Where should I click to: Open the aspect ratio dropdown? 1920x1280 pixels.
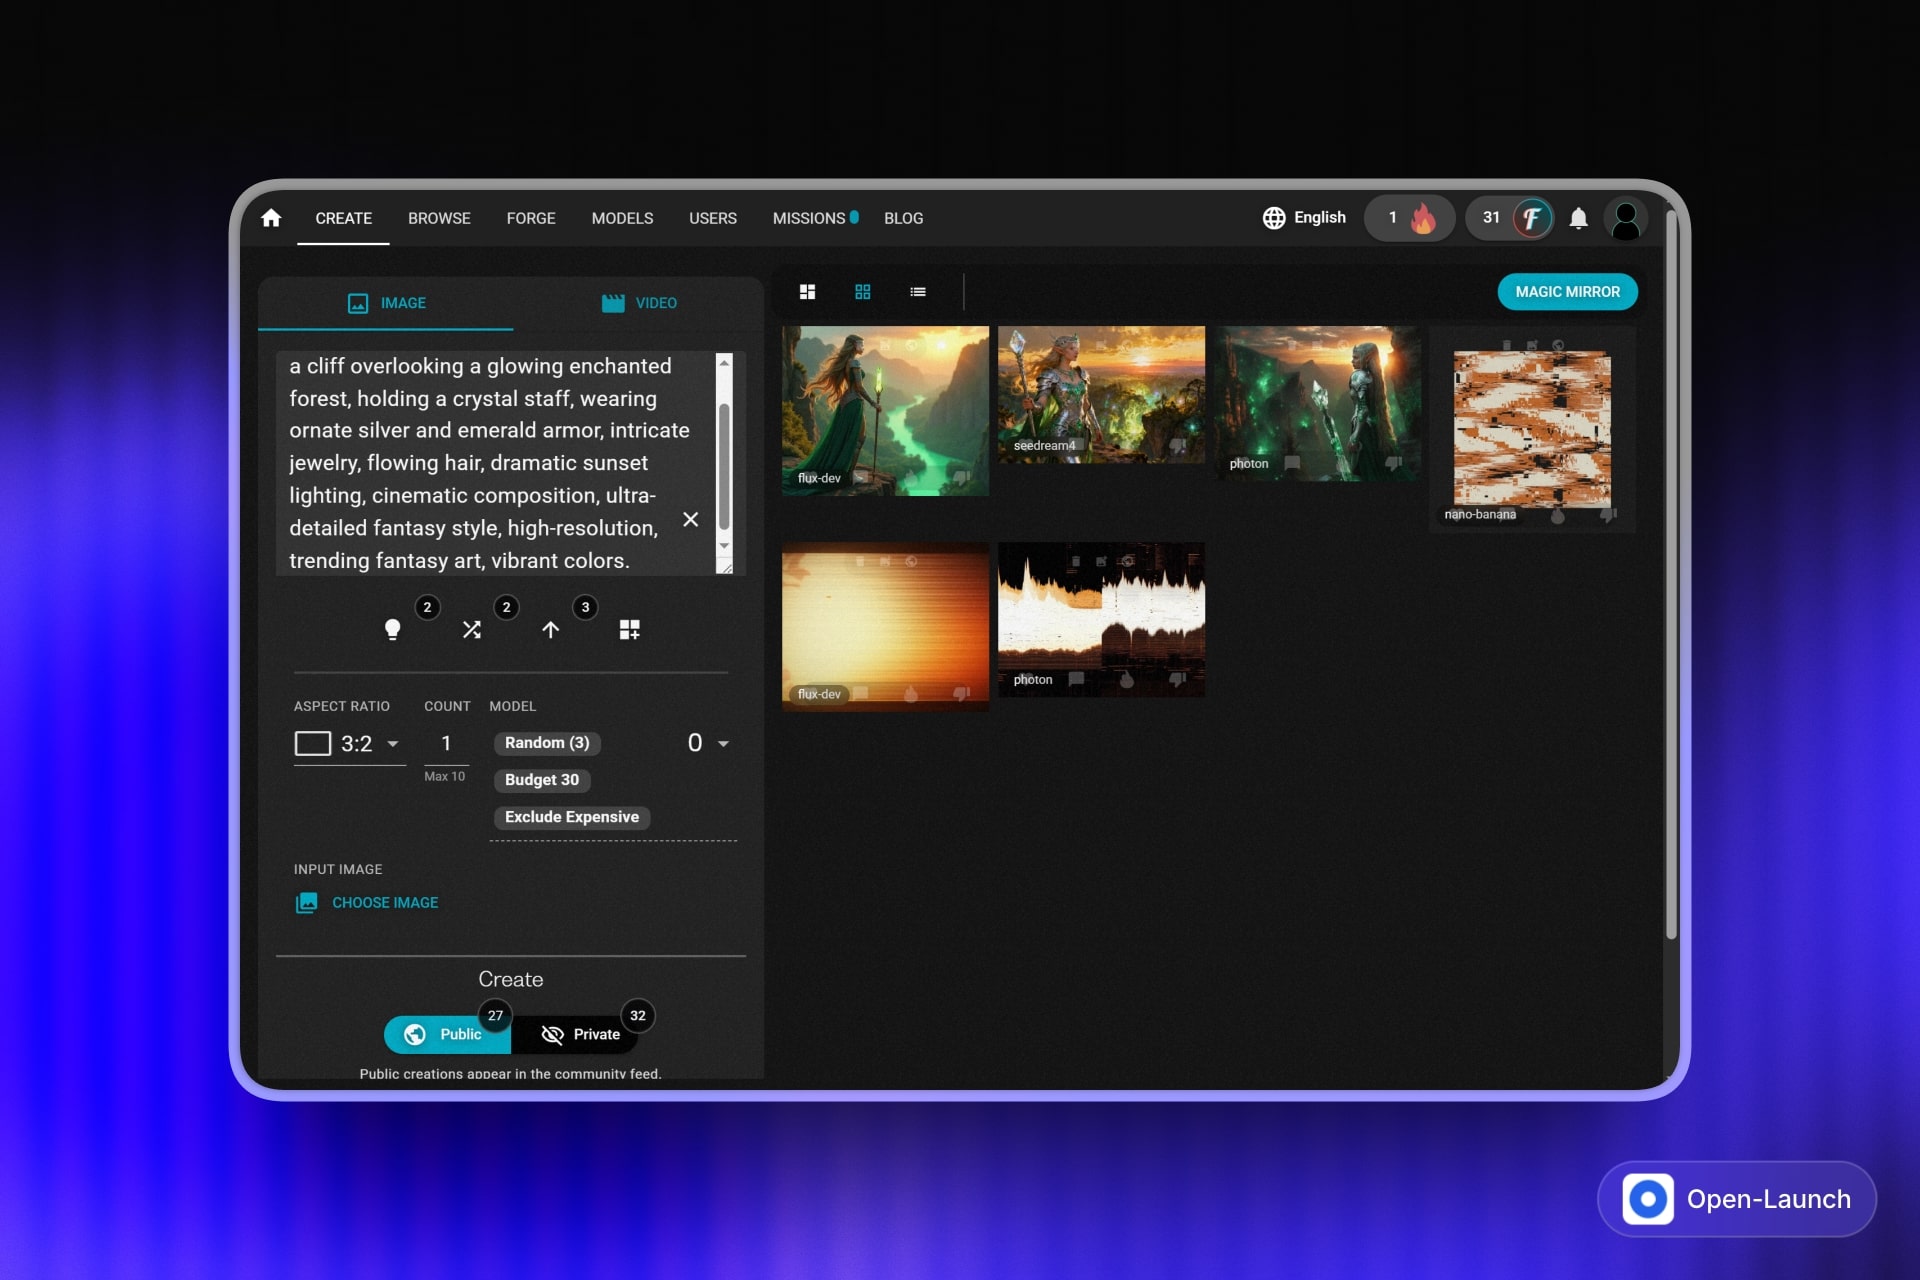pyautogui.click(x=348, y=744)
